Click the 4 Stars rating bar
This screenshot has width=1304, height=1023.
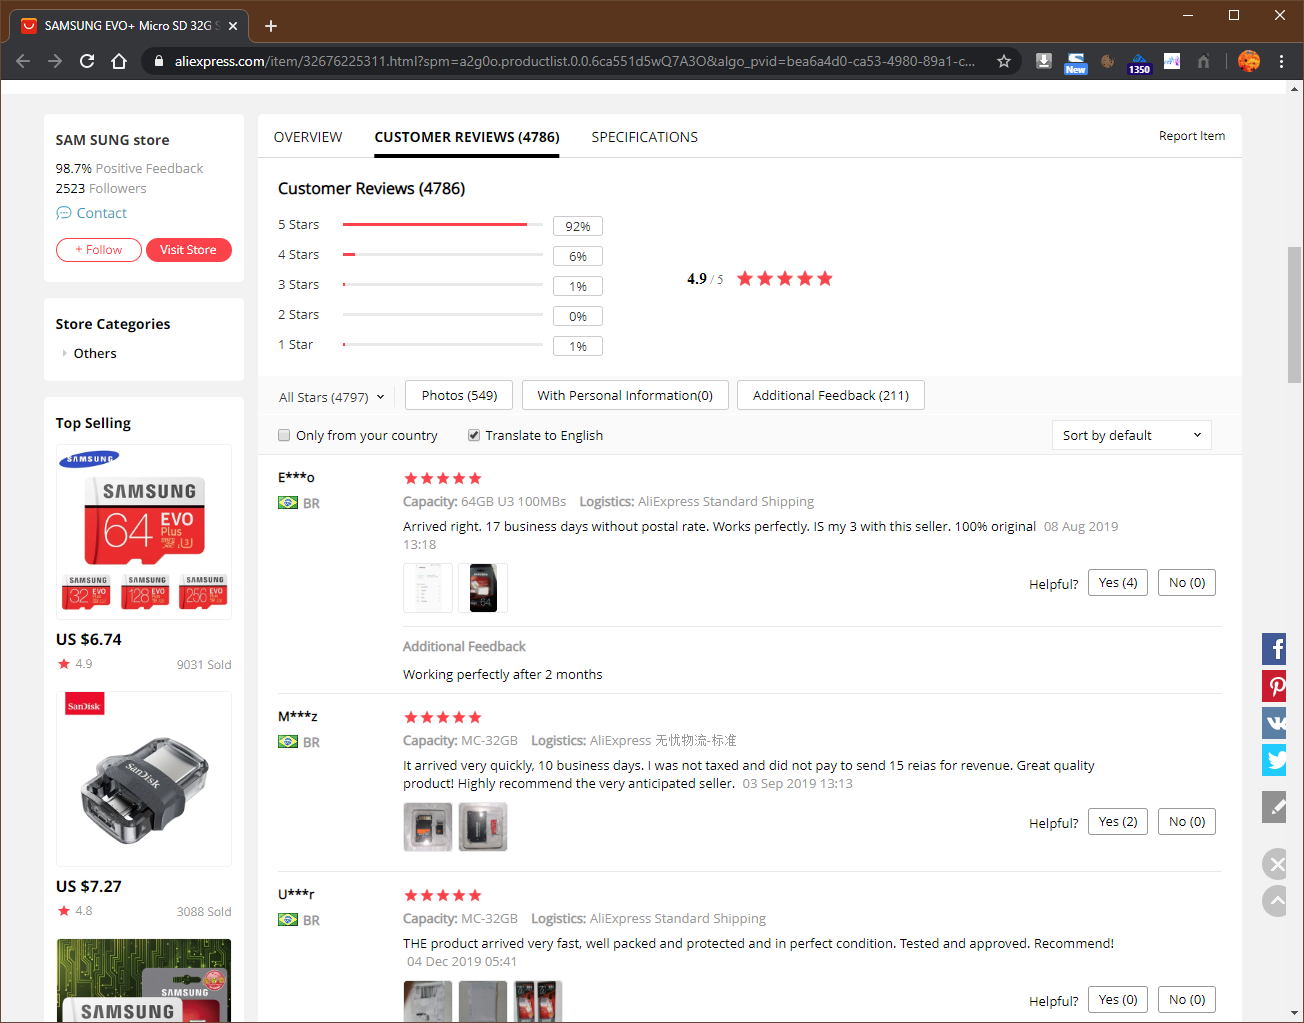pyautogui.click(x=443, y=255)
